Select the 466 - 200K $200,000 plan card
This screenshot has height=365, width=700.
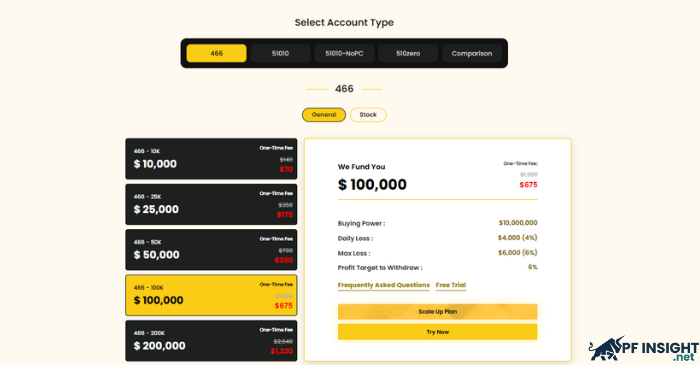coord(211,341)
